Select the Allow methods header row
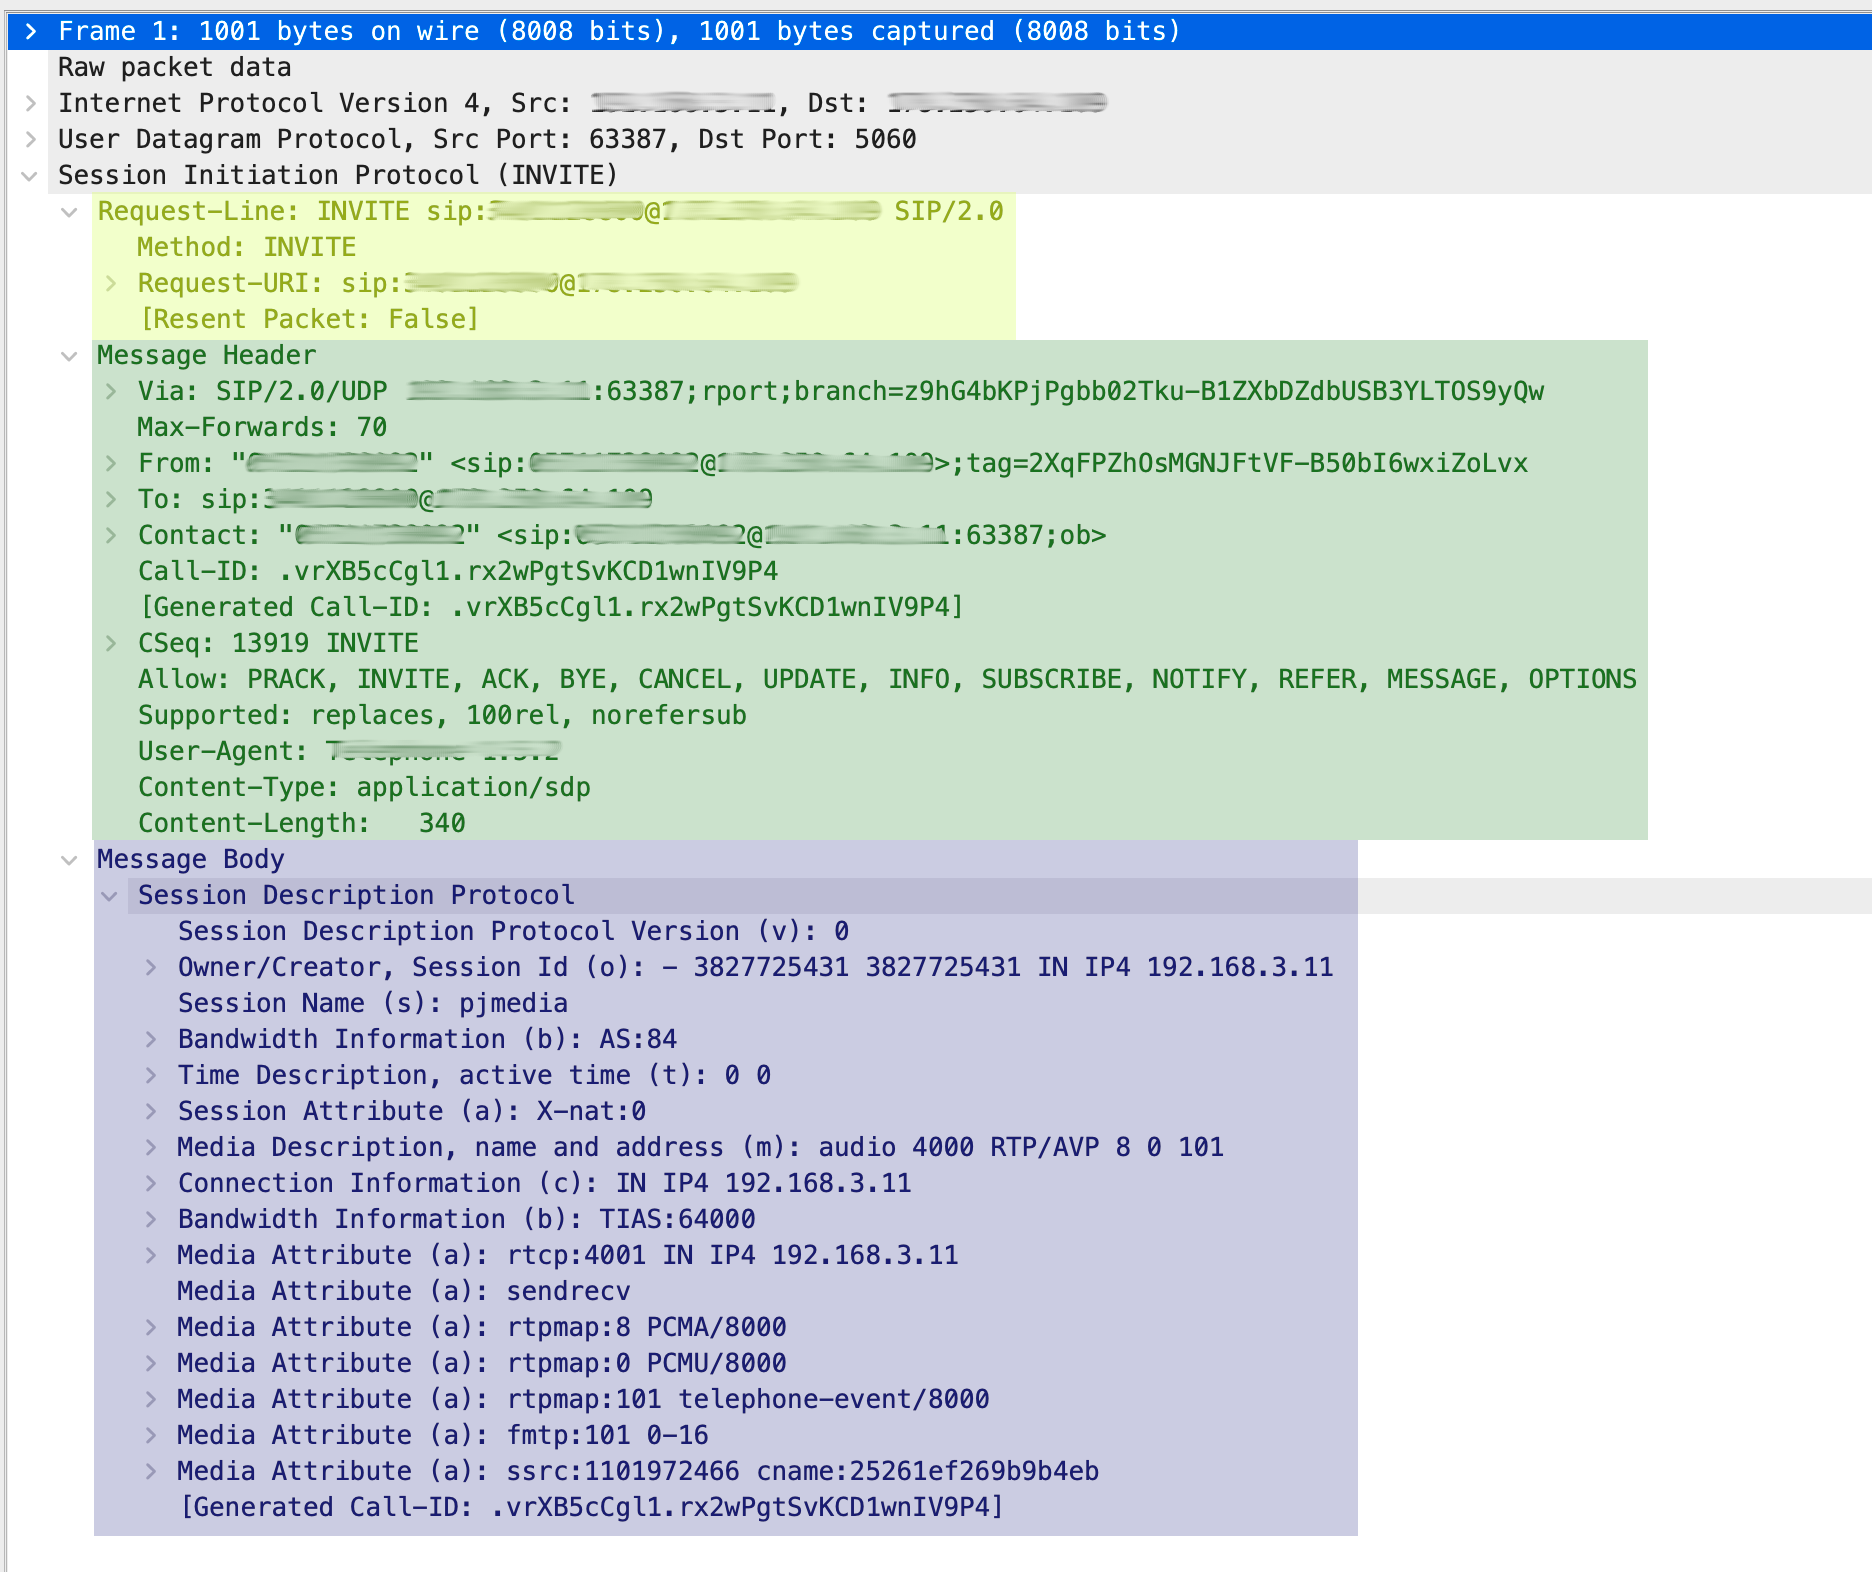Viewport: 1872px width, 1572px height. click(887, 679)
